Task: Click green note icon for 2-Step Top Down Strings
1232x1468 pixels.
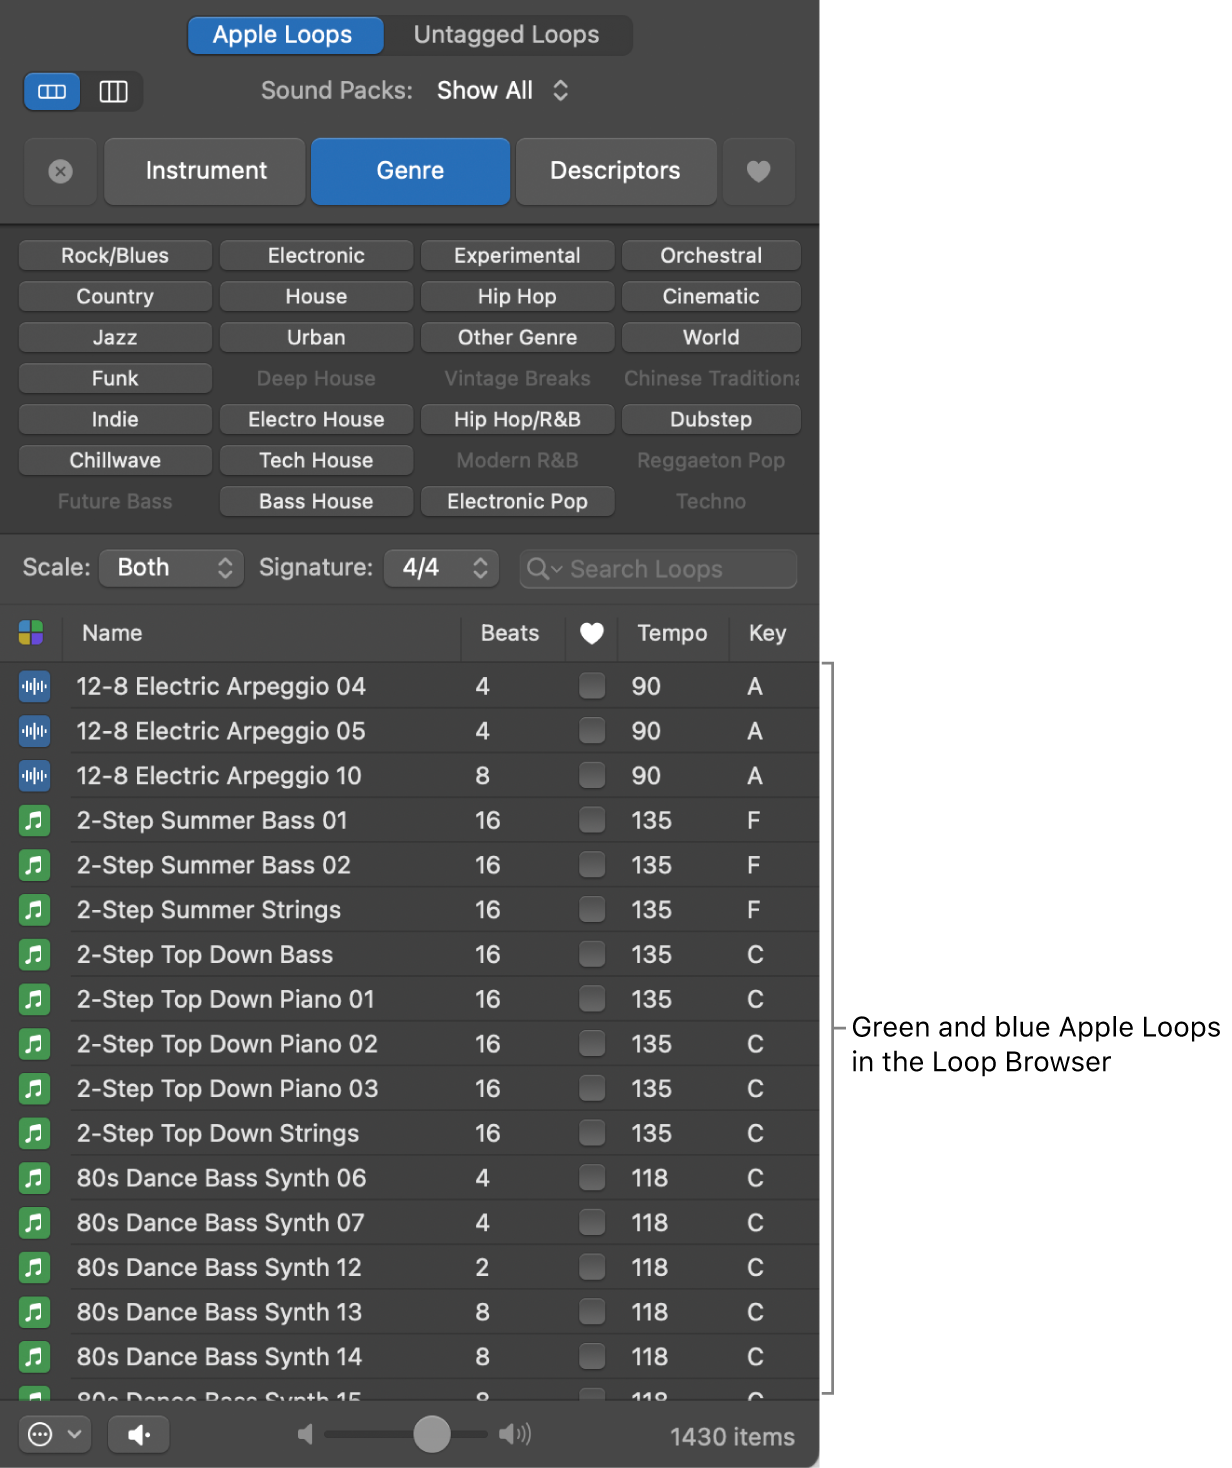Action: tap(34, 1133)
